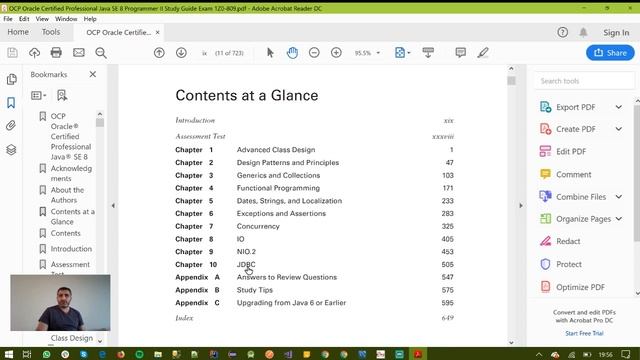
Task: Click the Share button
Action: pyautogui.click(x=610, y=53)
